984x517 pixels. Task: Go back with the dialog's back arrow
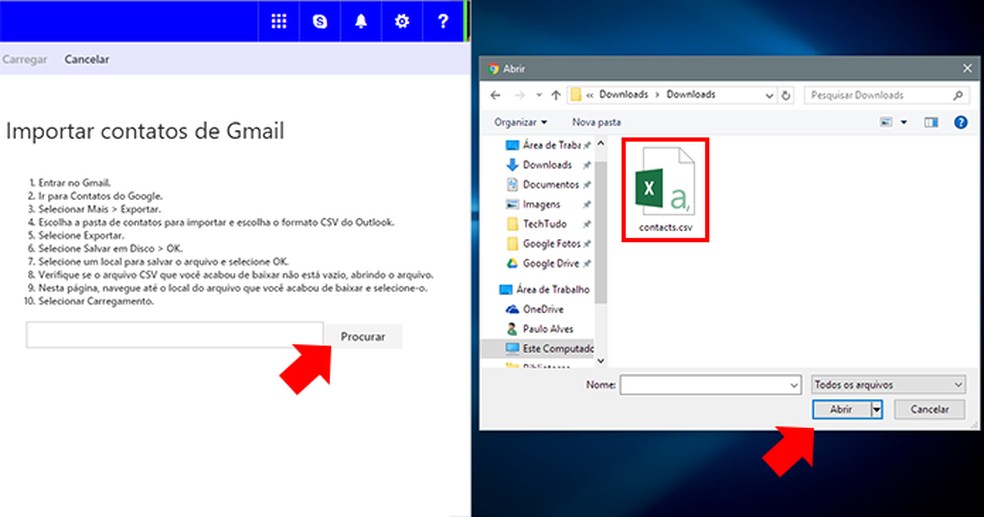(x=496, y=95)
